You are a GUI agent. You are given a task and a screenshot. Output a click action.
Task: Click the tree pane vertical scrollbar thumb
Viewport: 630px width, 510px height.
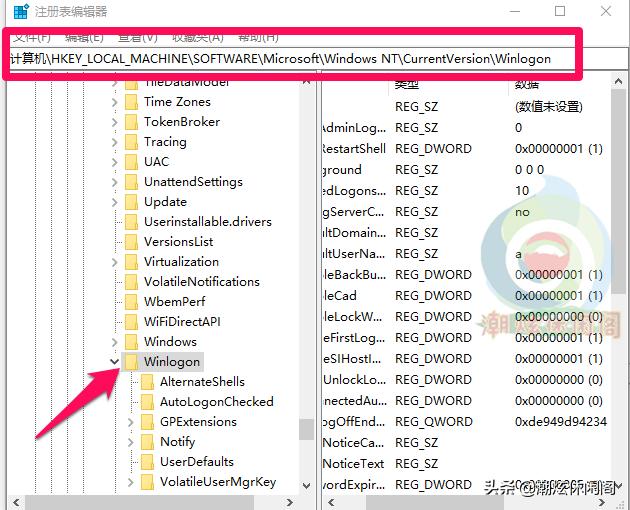point(306,430)
